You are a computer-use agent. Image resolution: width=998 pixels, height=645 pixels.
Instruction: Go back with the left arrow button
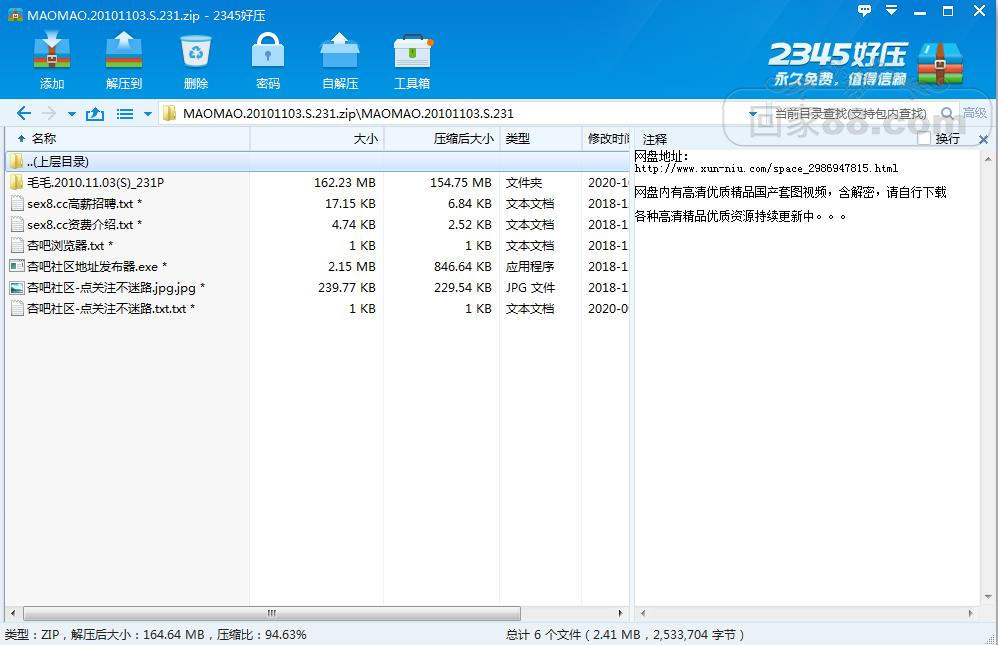pyautogui.click(x=24, y=113)
